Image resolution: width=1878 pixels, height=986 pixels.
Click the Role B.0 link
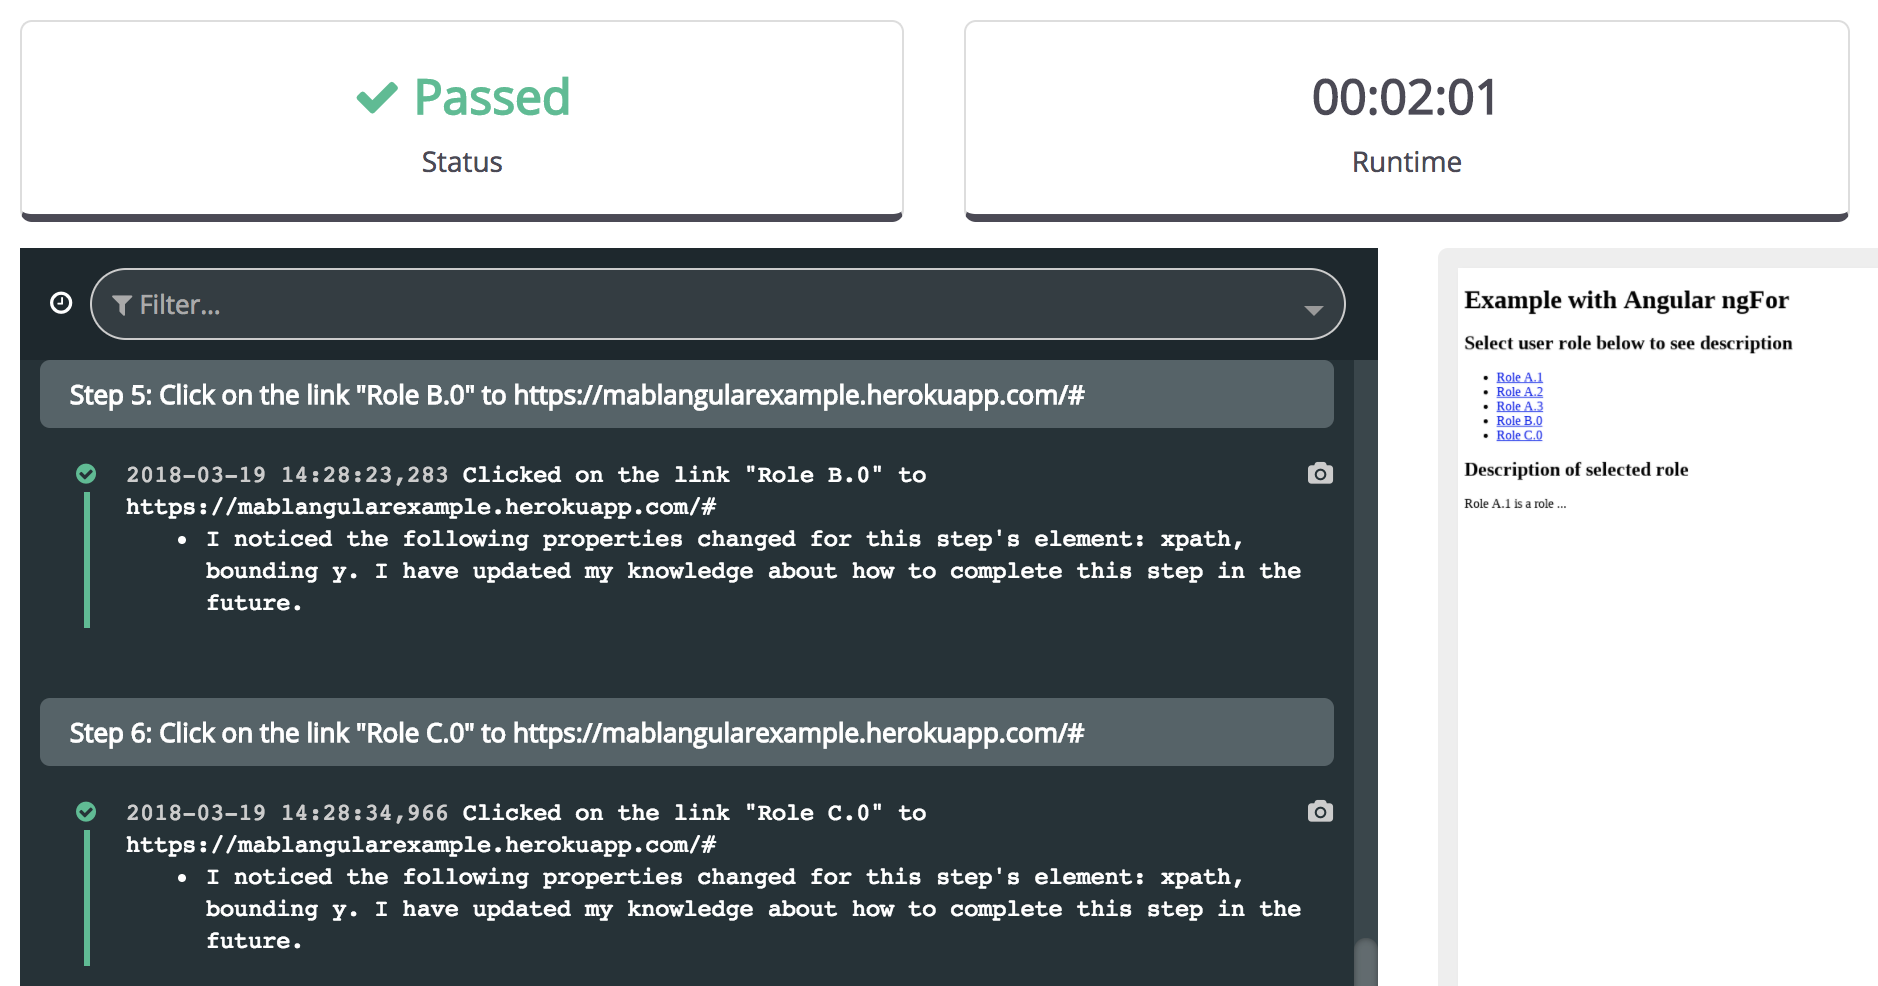tap(1519, 421)
